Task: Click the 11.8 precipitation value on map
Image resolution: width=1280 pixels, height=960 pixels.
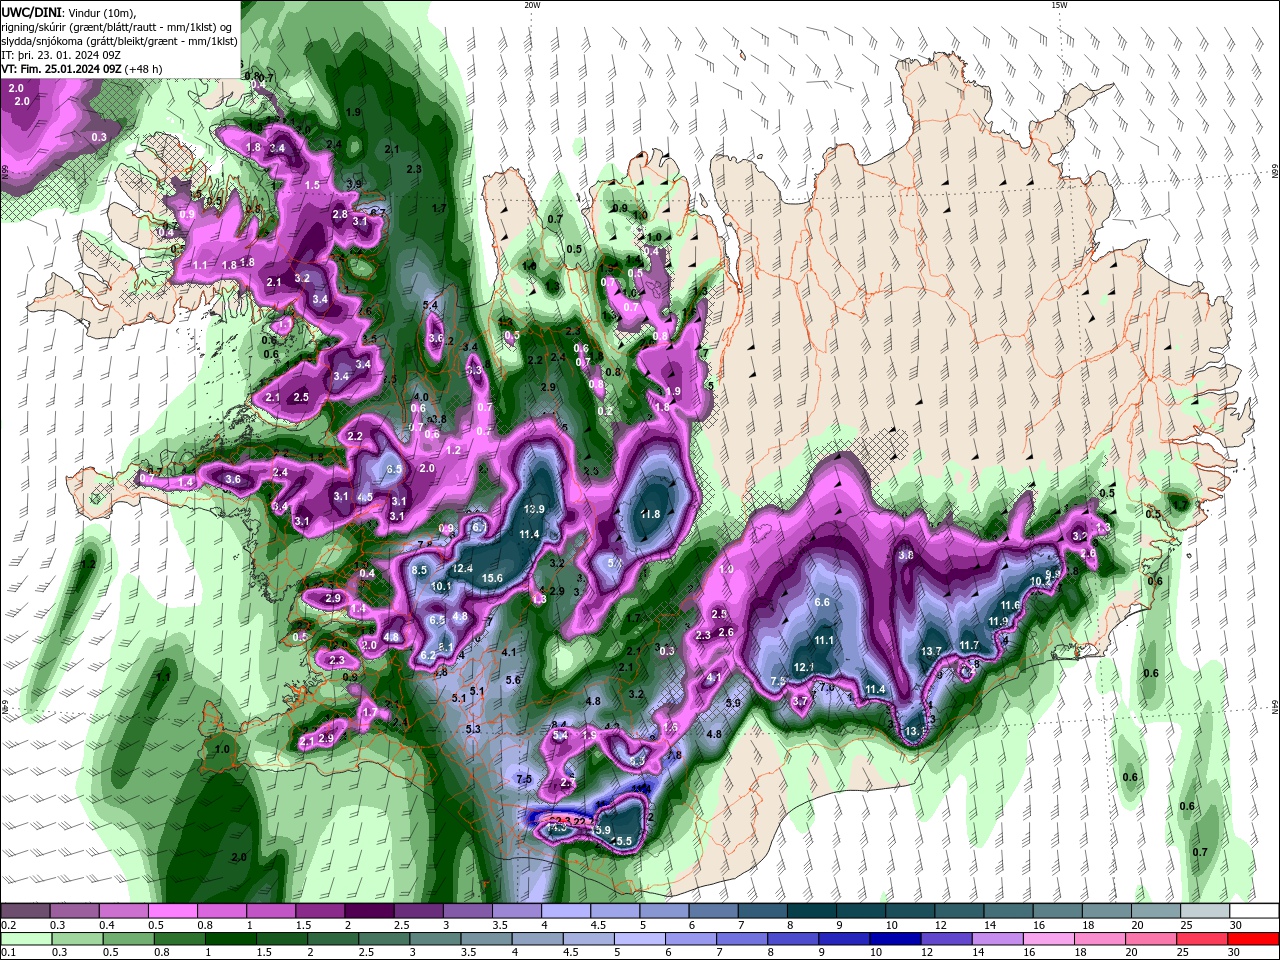Action: [650, 514]
